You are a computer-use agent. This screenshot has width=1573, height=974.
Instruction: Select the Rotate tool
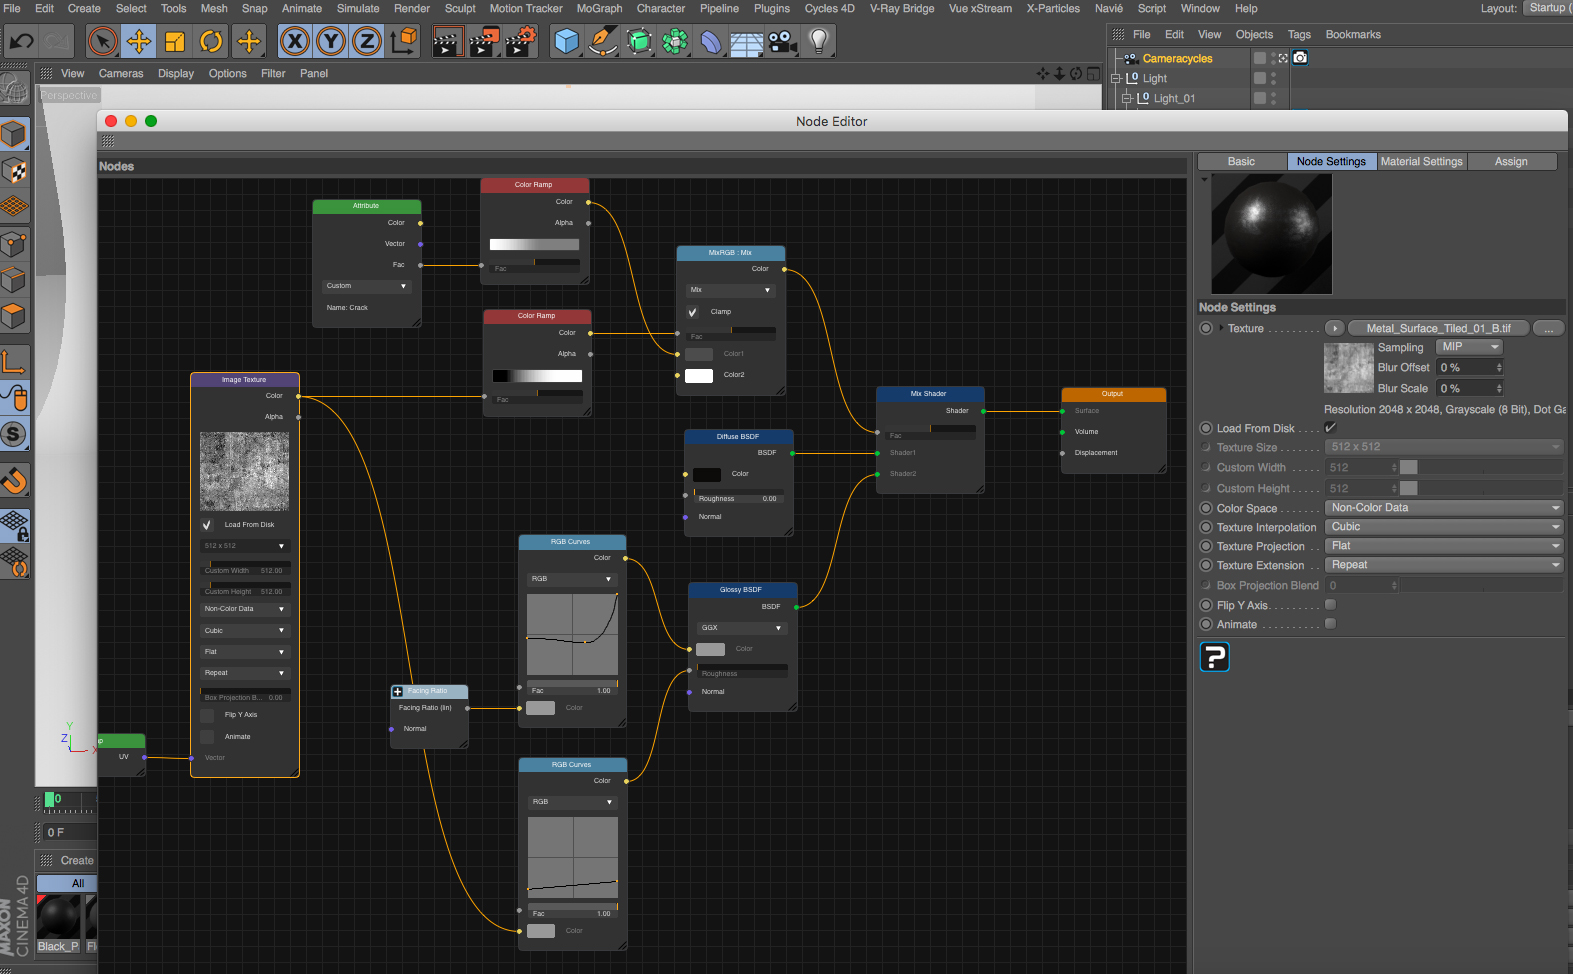pos(211,42)
